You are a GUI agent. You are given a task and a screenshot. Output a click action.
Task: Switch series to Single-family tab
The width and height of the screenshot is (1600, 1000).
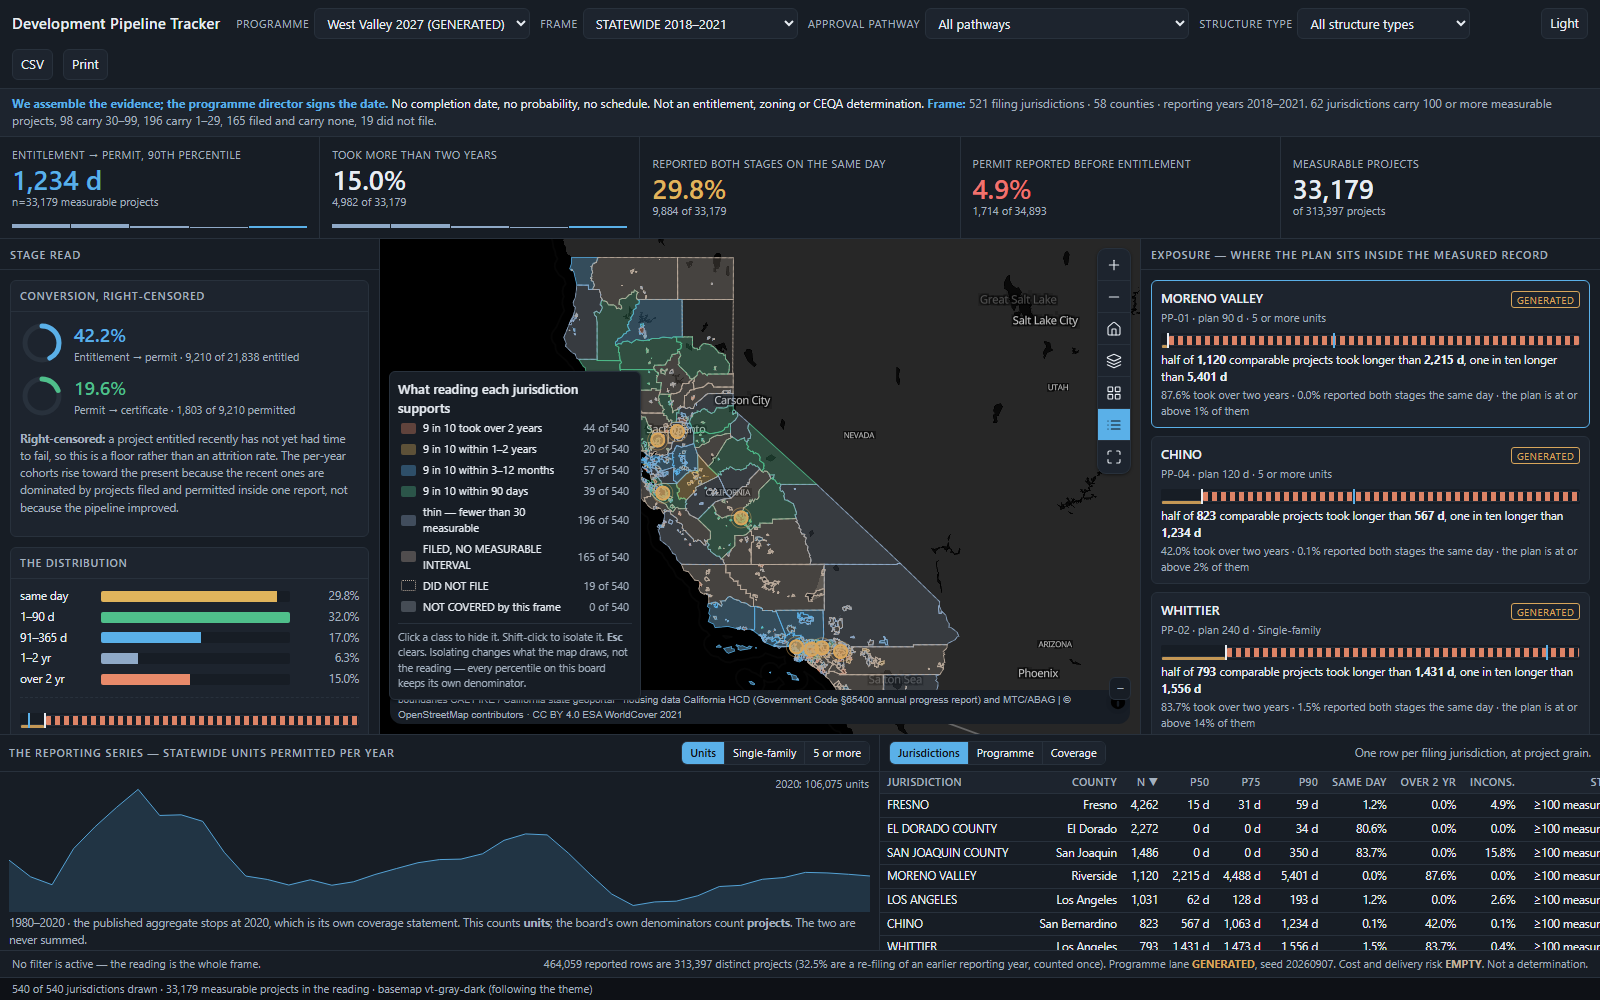coord(764,753)
